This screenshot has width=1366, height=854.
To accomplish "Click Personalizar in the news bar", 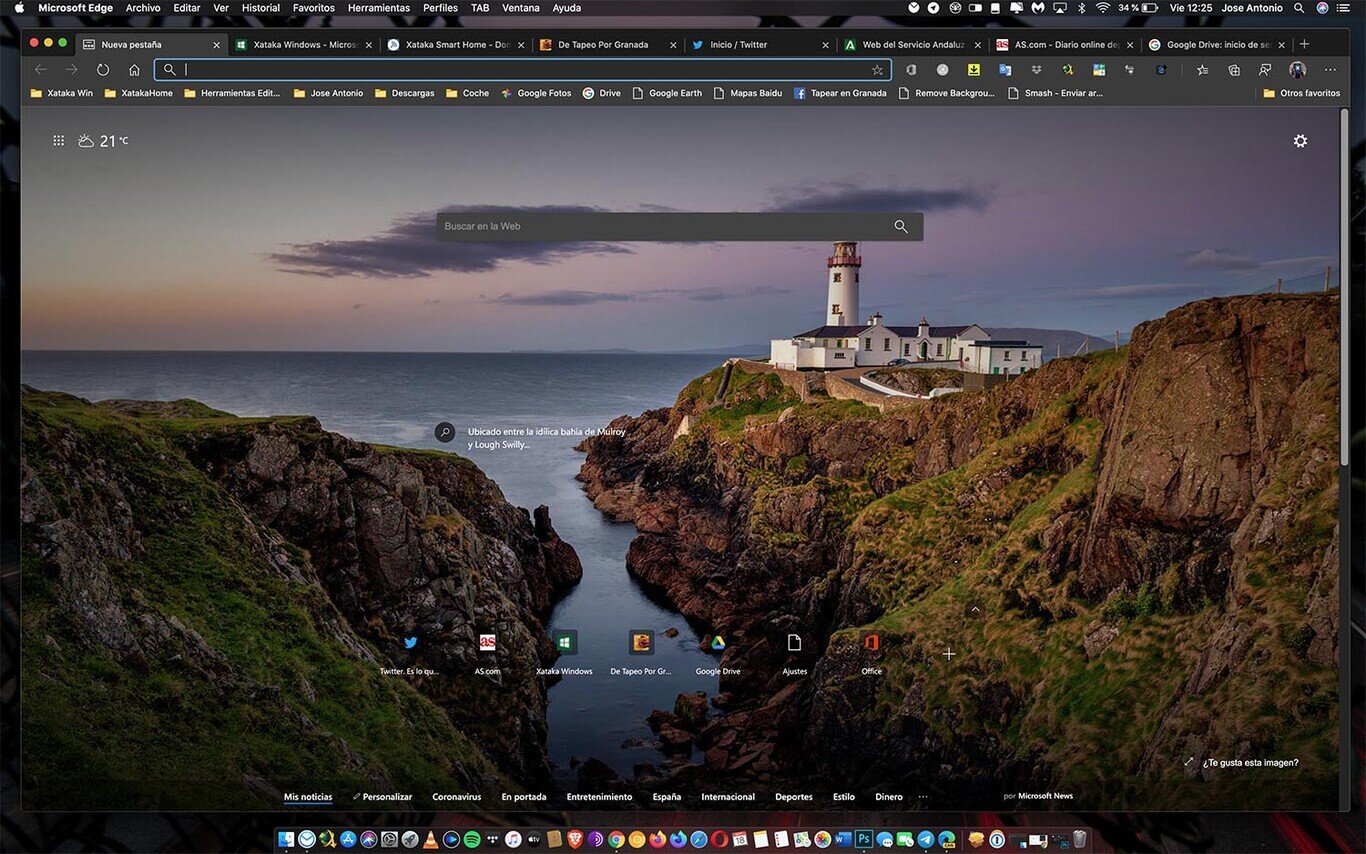I will click(x=386, y=797).
